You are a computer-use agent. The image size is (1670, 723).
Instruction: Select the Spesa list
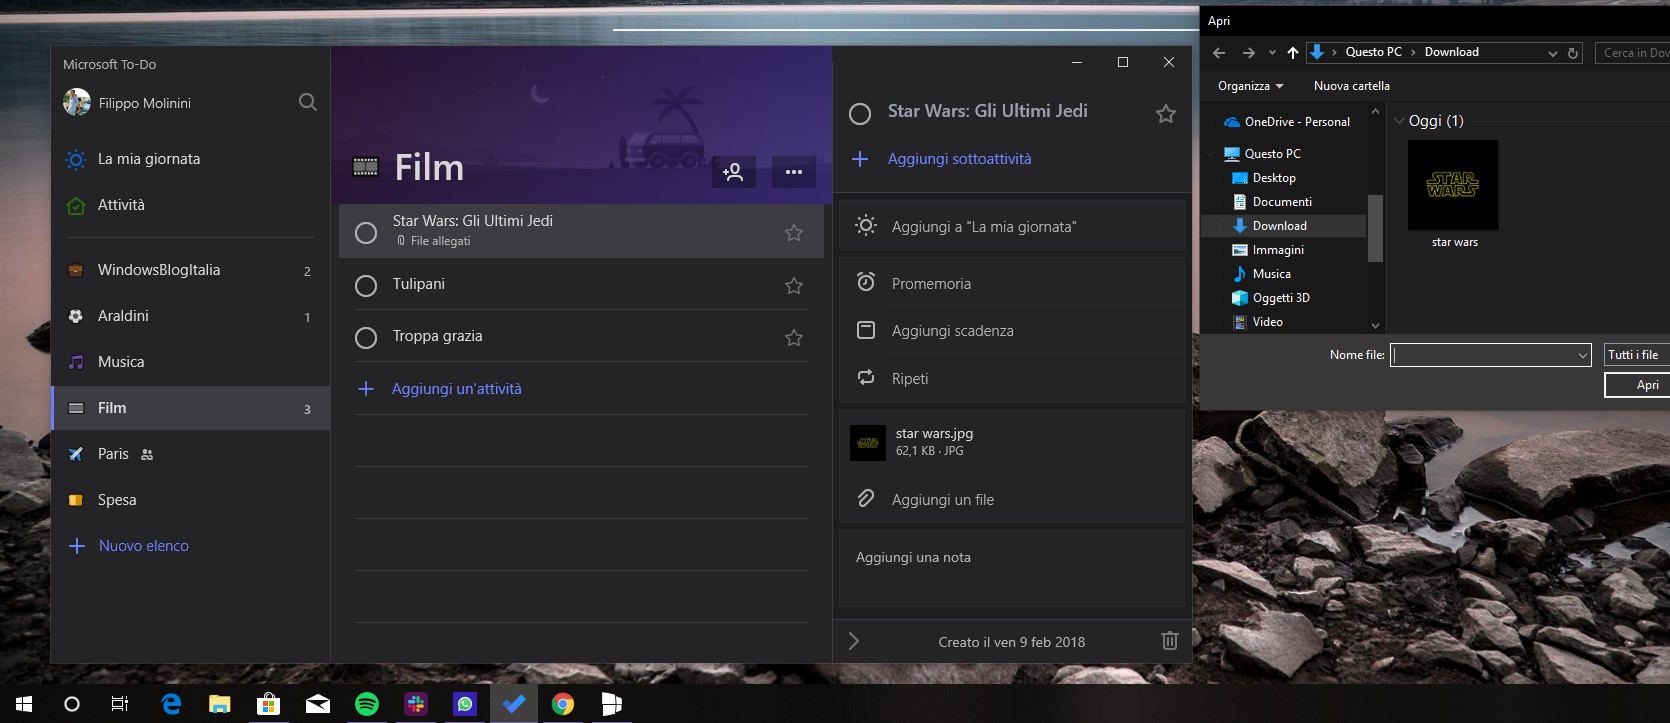(x=190, y=500)
